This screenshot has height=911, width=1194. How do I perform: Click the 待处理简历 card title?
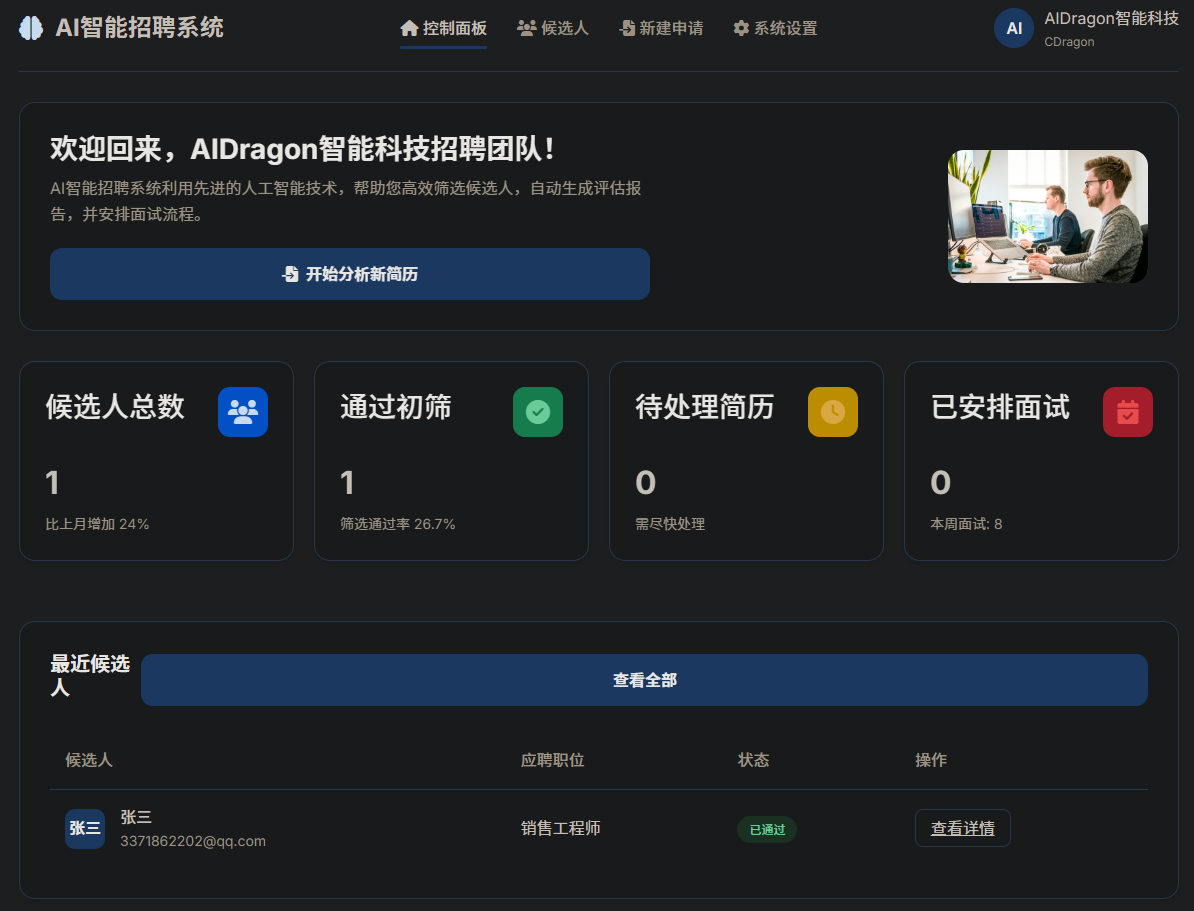point(704,407)
